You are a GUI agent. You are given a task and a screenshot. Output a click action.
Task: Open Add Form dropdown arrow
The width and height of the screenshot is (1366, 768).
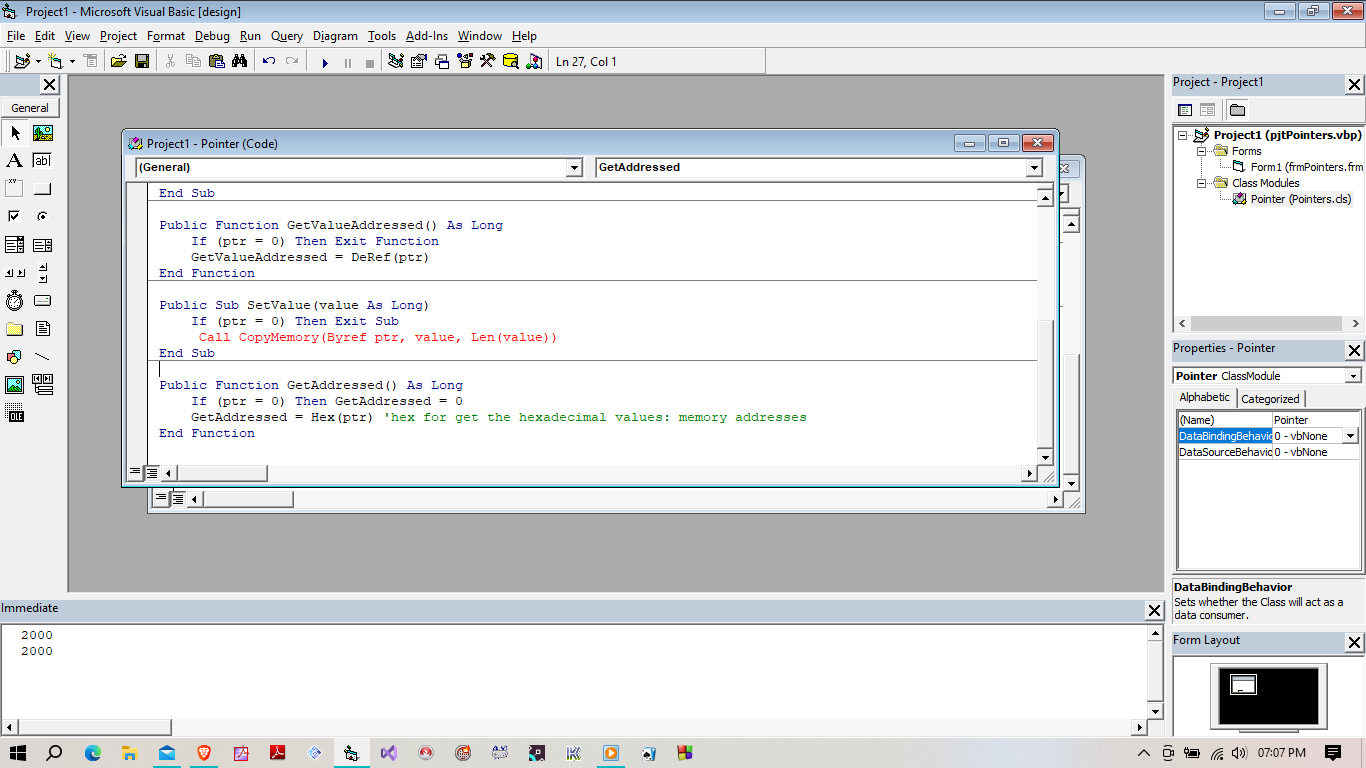(x=72, y=61)
